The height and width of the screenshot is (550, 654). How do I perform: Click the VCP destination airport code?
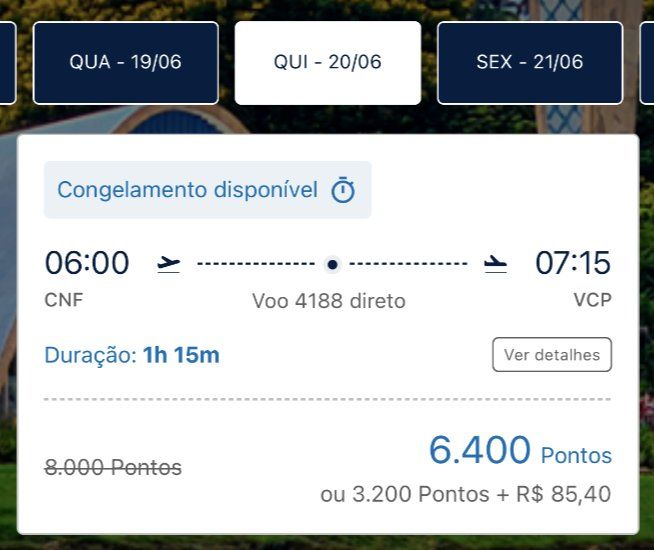[x=592, y=300]
